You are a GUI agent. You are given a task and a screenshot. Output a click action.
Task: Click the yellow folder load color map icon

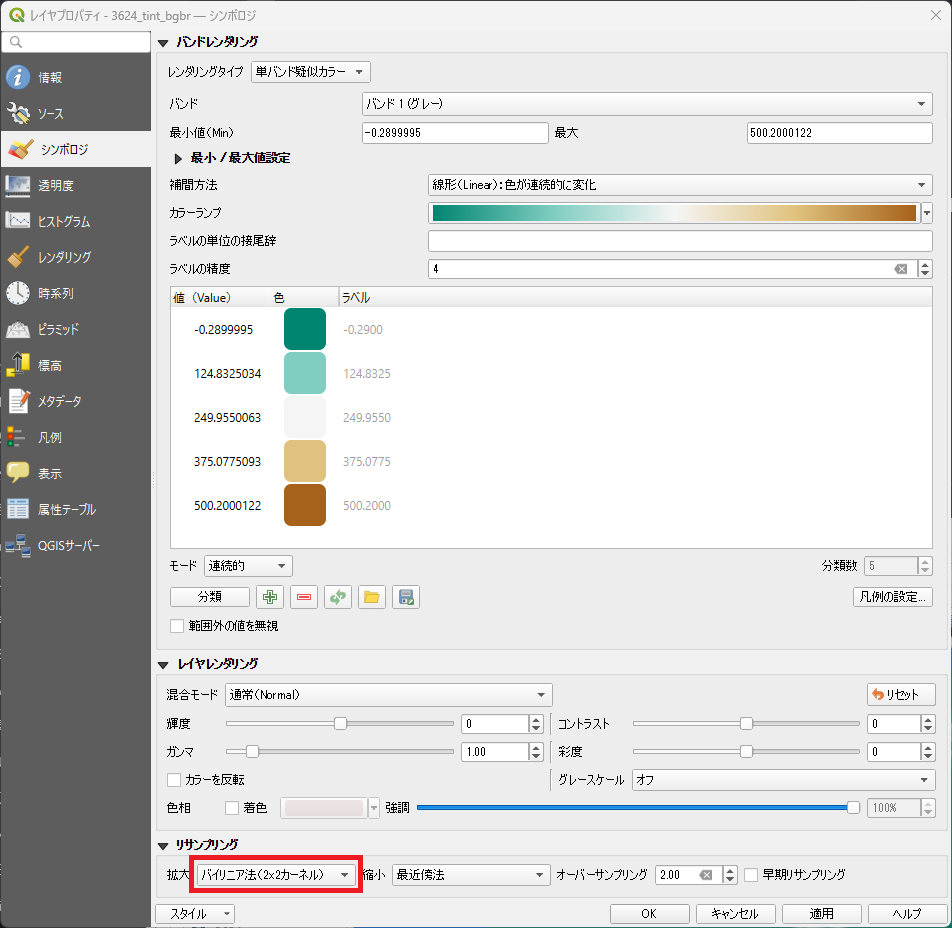pyautogui.click(x=372, y=597)
